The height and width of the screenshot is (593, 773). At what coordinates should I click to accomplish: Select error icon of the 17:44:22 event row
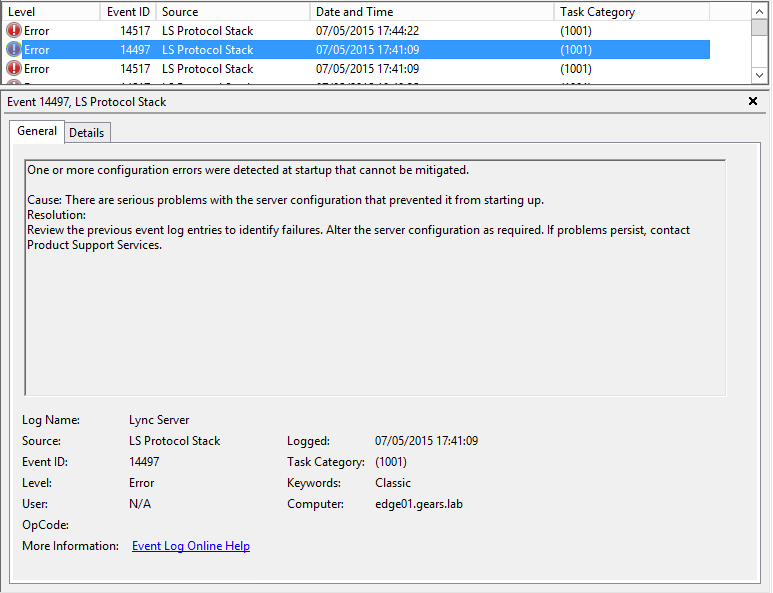(x=14, y=31)
